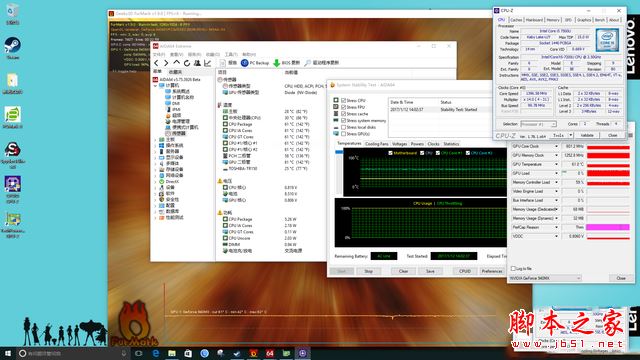Screen dimensions: 640x360
Task: Click the Validate button in CPU-Z
Action: click(587, 135)
